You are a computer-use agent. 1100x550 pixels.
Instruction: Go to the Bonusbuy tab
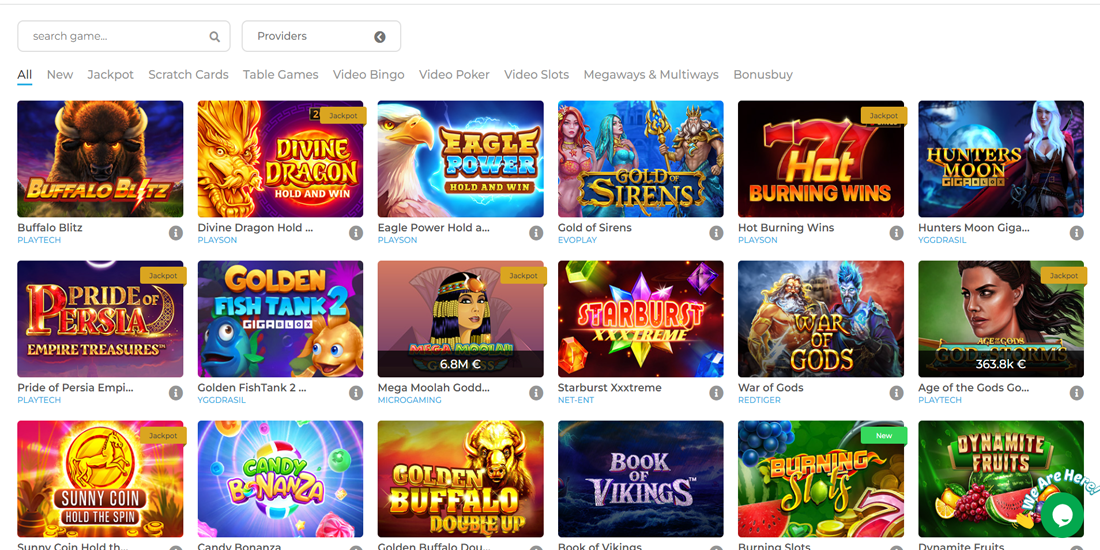pyautogui.click(x=762, y=75)
